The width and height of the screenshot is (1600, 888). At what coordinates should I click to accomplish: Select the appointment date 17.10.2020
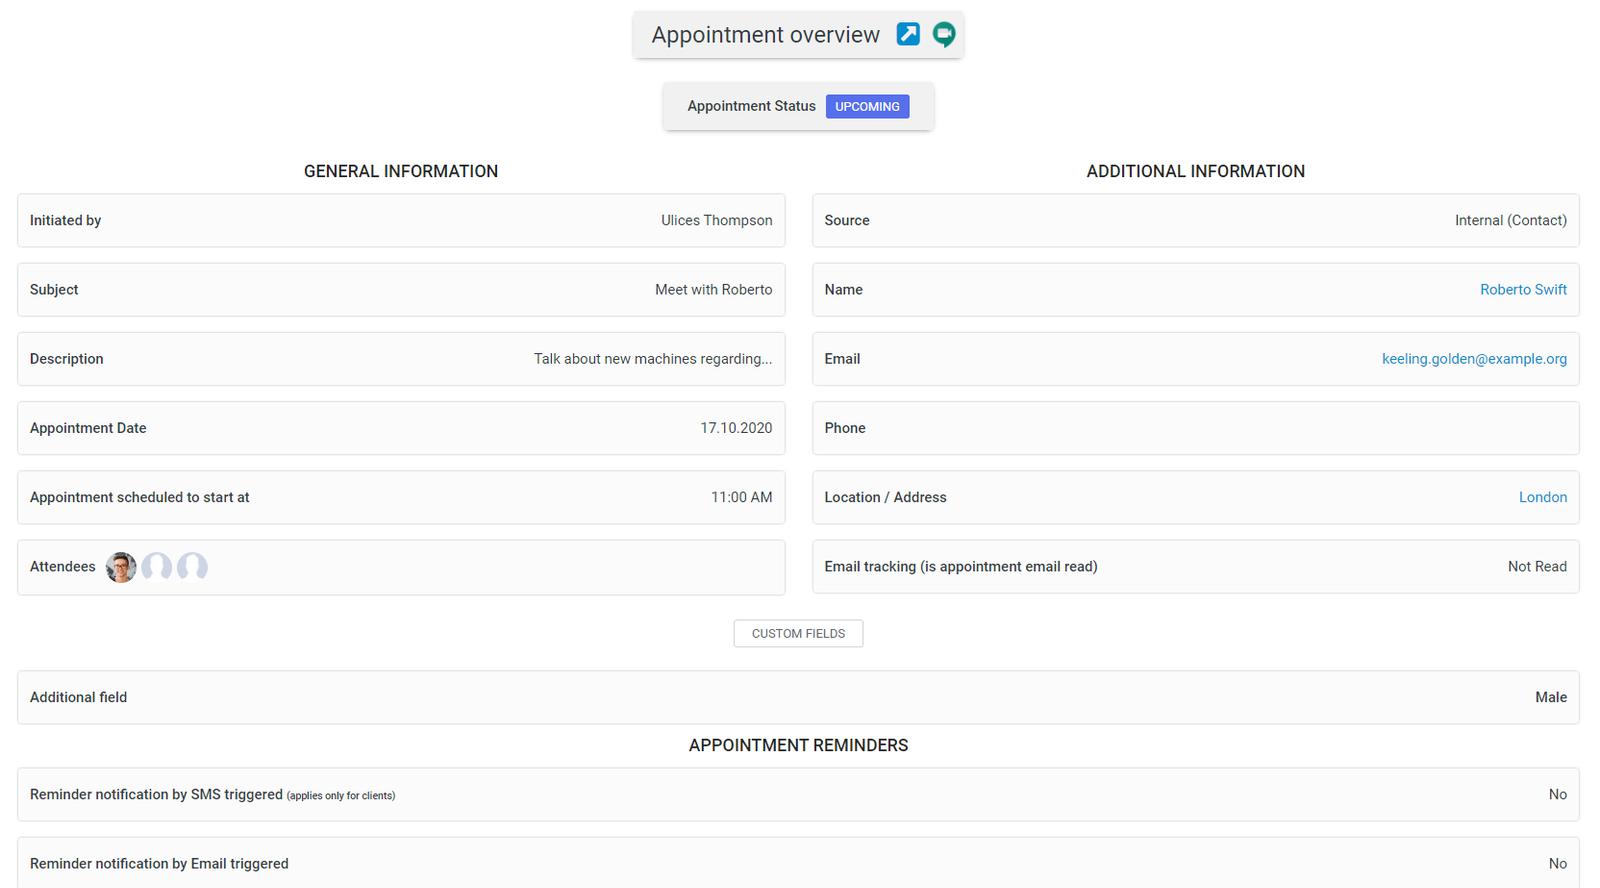pos(735,428)
